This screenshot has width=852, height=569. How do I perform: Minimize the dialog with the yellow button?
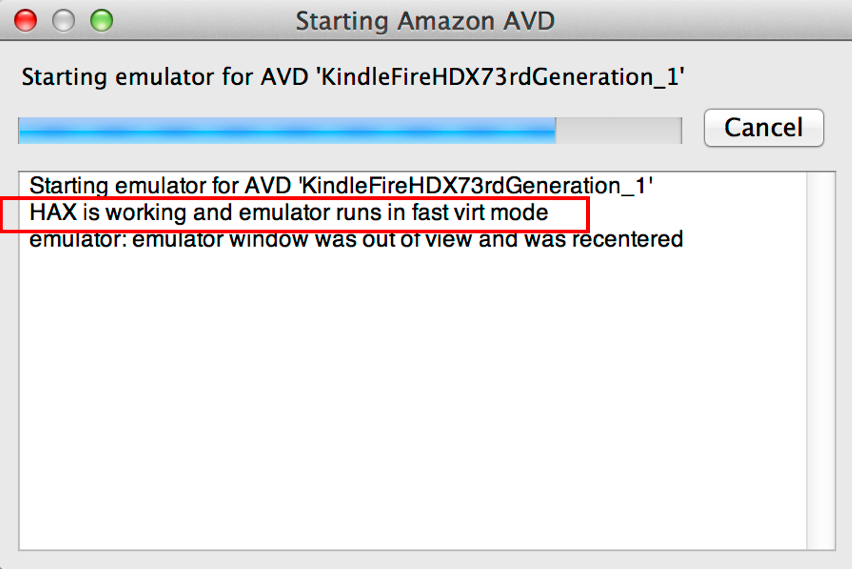63,20
